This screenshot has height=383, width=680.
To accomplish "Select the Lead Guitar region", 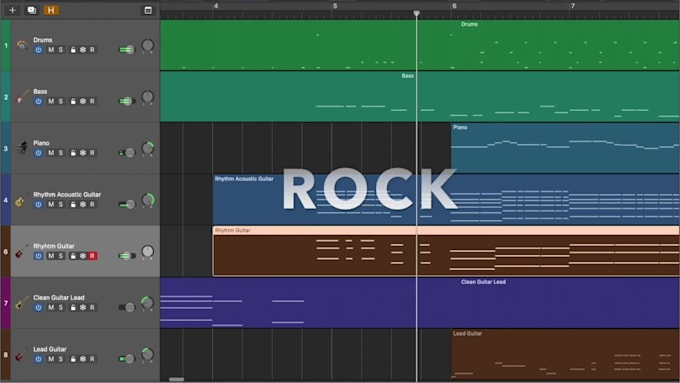I will [x=565, y=354].
